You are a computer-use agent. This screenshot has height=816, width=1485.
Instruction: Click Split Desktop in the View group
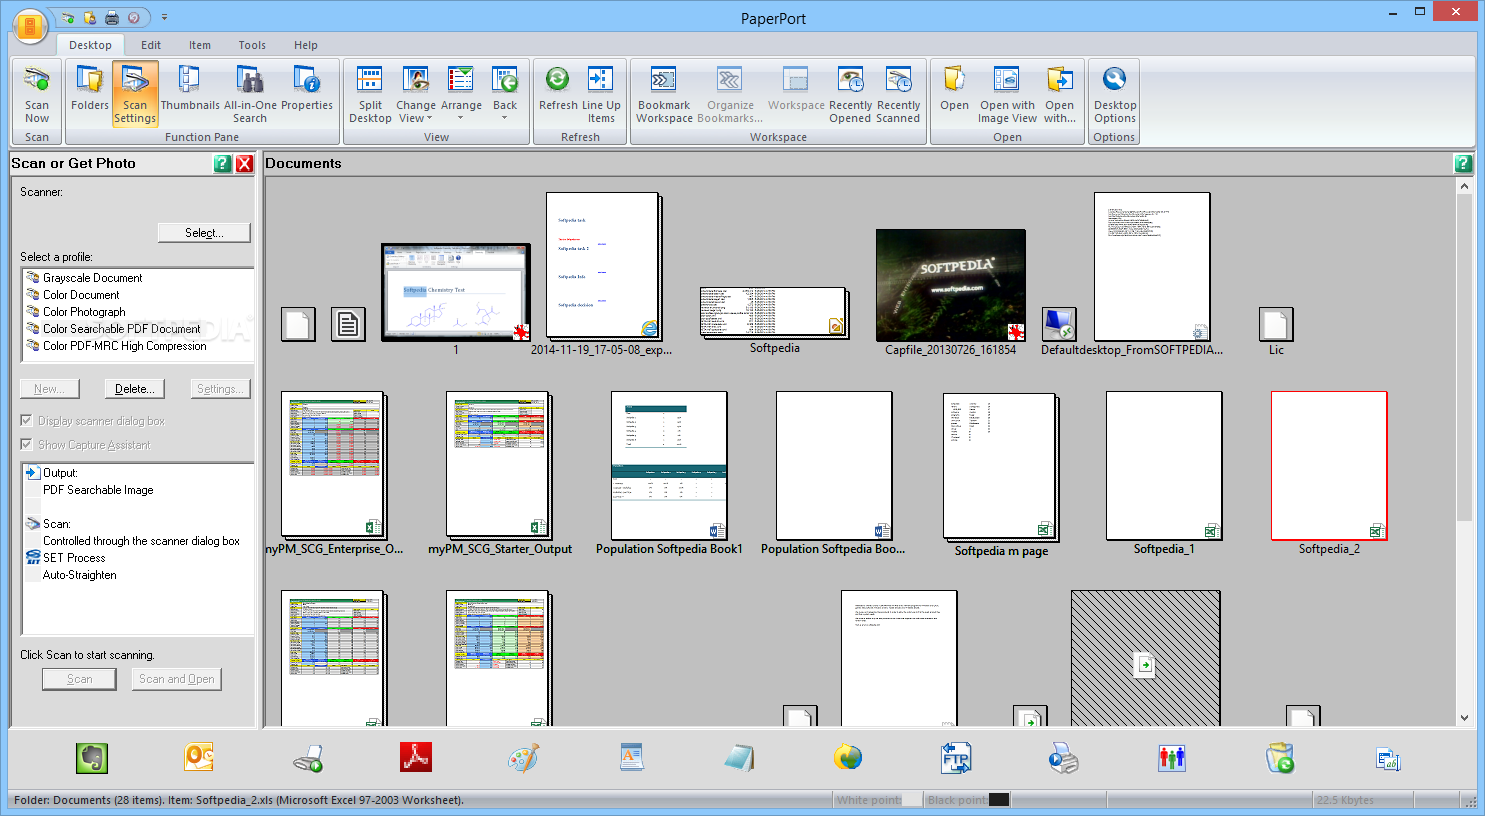pyautogui.click(x=370, y=94)
